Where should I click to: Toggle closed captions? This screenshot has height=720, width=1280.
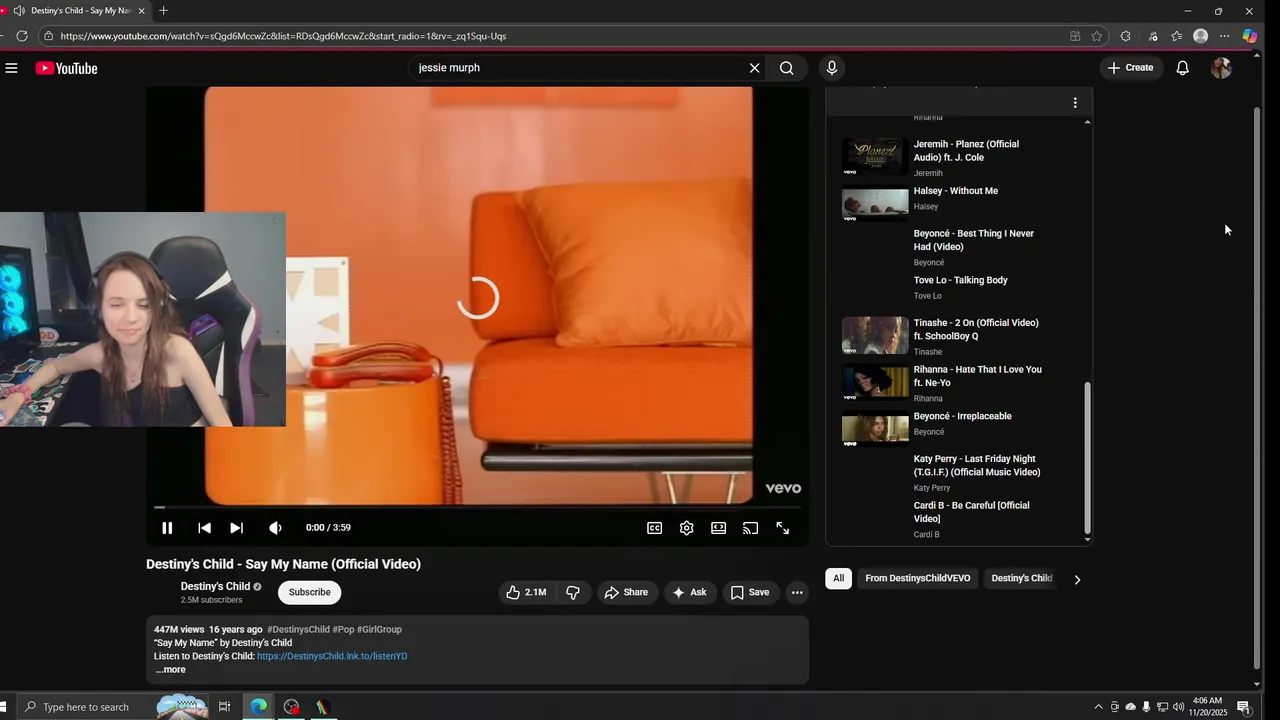[654, 528]
